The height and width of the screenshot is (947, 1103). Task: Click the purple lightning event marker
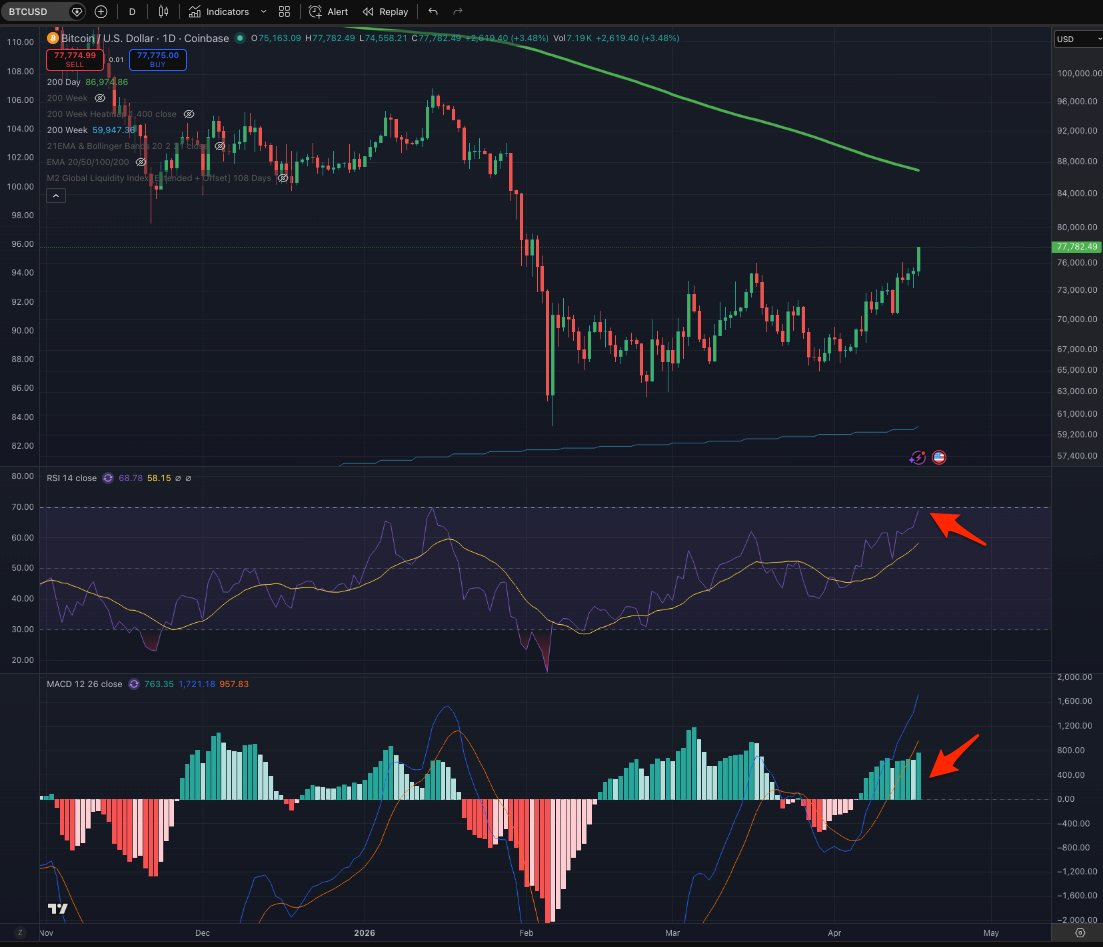coord(917,457)
